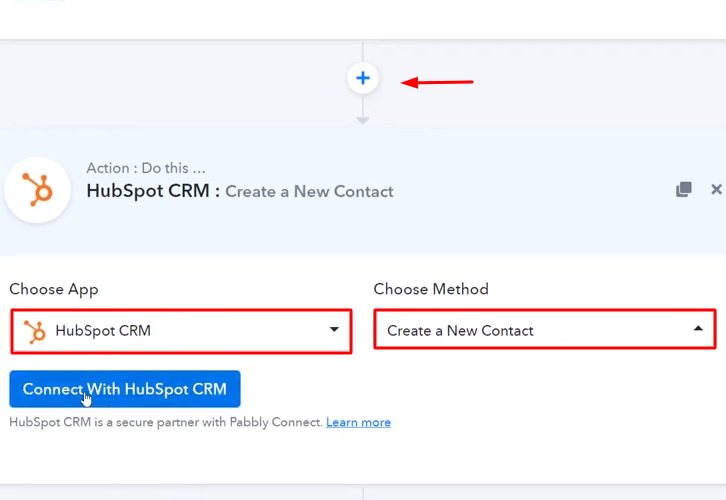Click the gray downward connector arrow
726x500 pixels.
point(363,120)
